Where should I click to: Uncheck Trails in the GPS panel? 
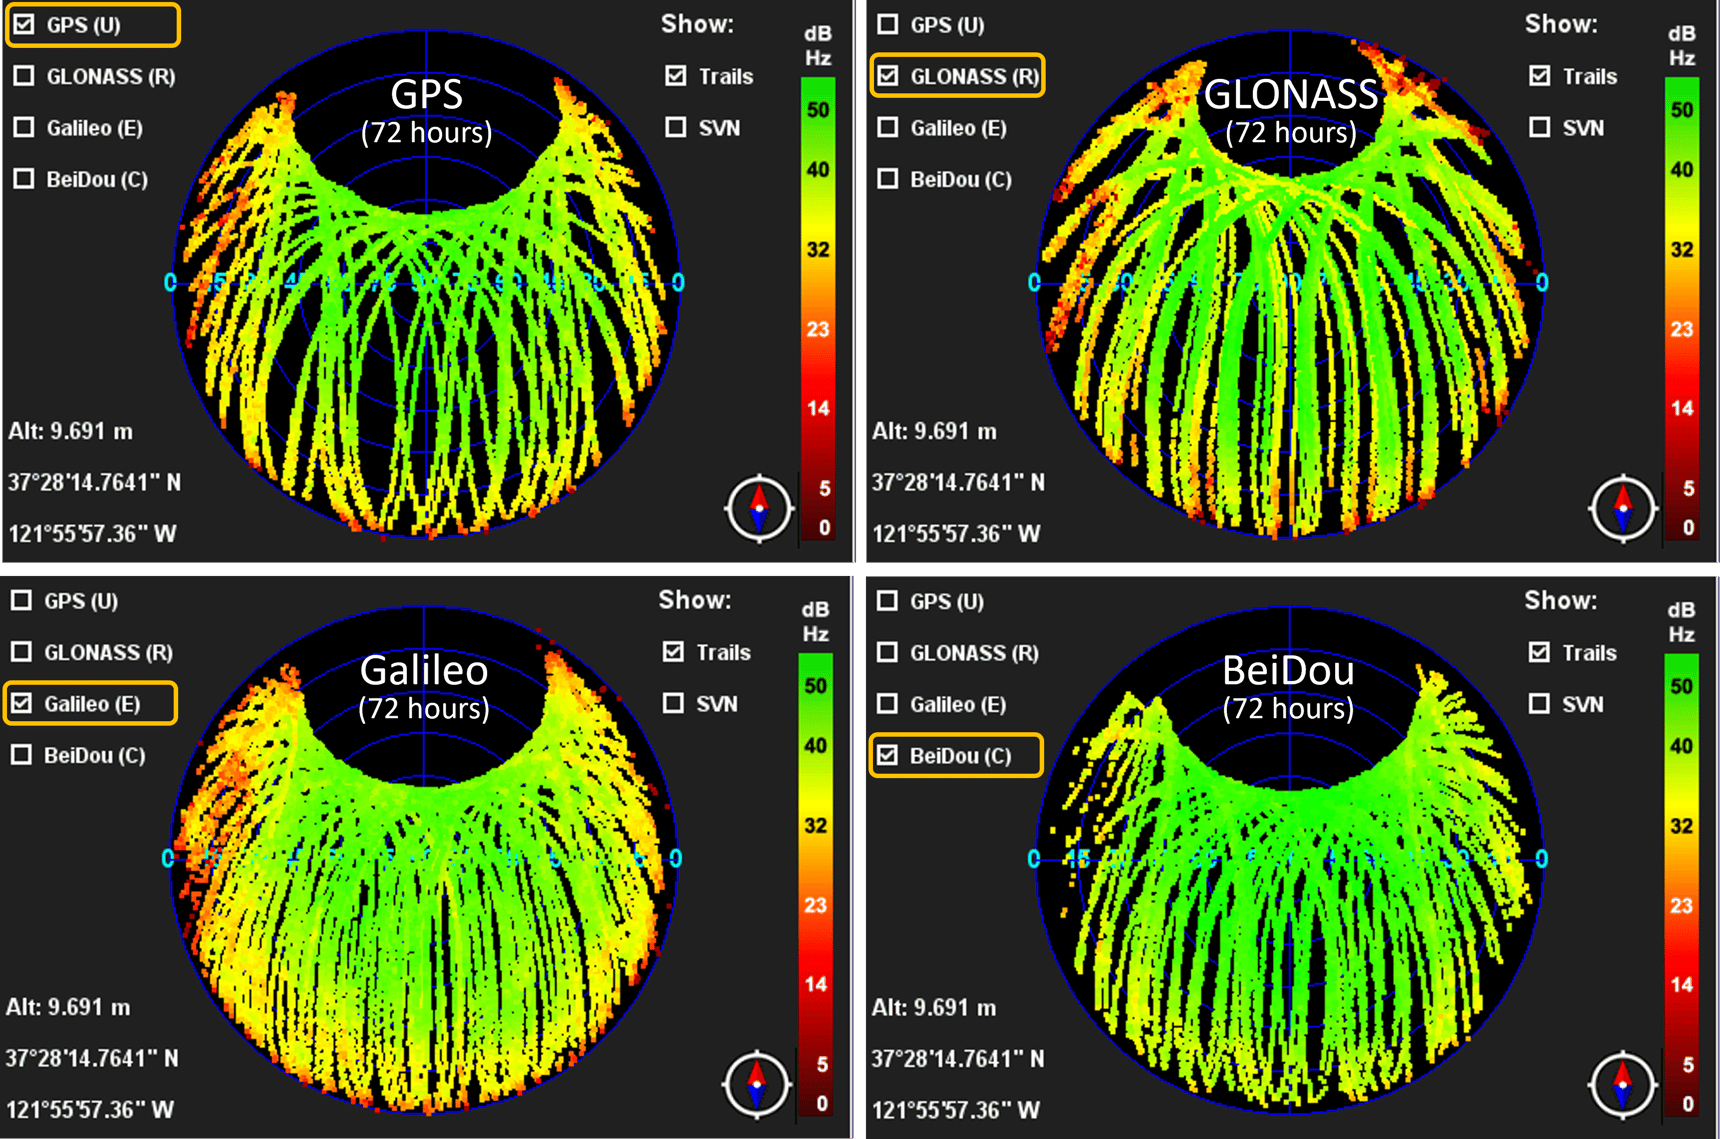click(677, 75)
